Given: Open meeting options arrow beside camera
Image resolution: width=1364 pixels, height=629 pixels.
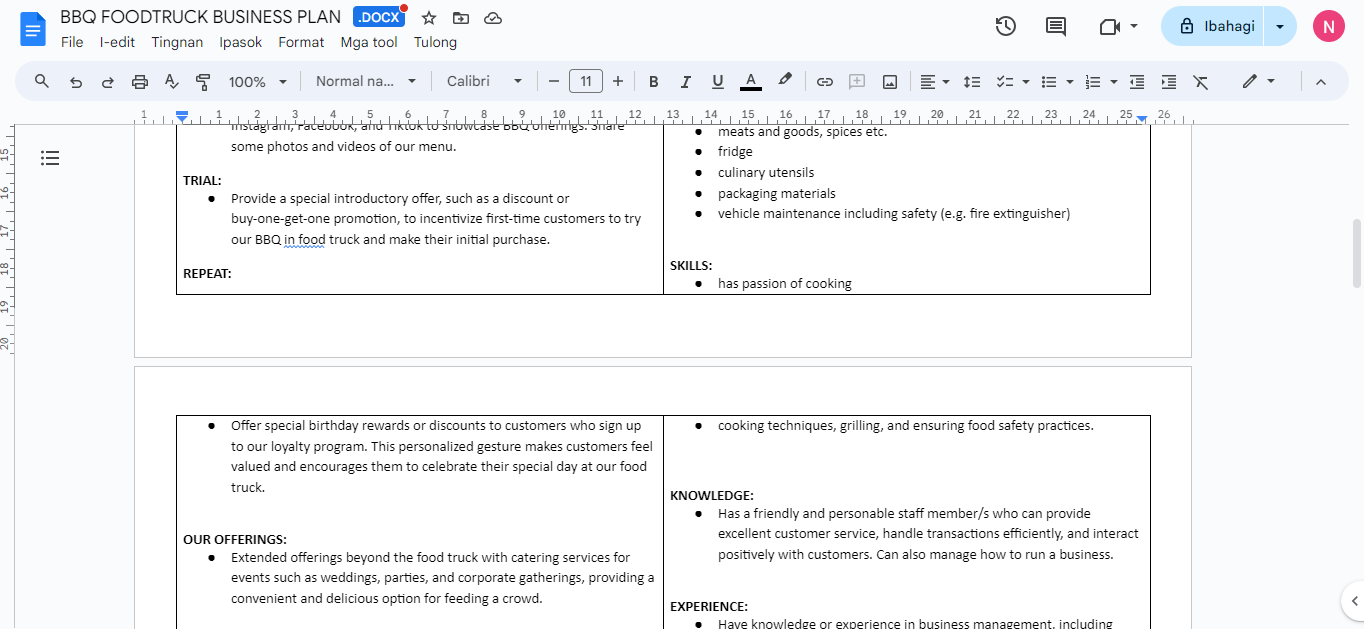Looking at the screenshot, I should coord(1134,27).
